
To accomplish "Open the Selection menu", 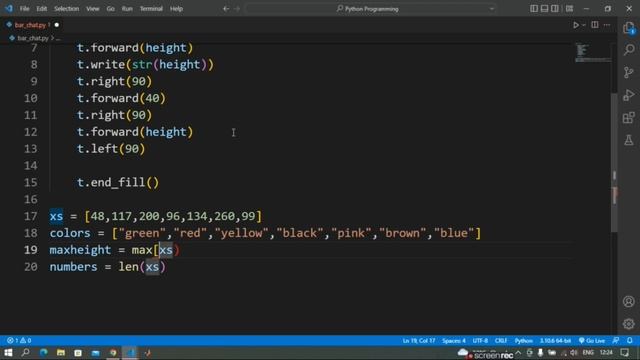I will pos(67,9).
